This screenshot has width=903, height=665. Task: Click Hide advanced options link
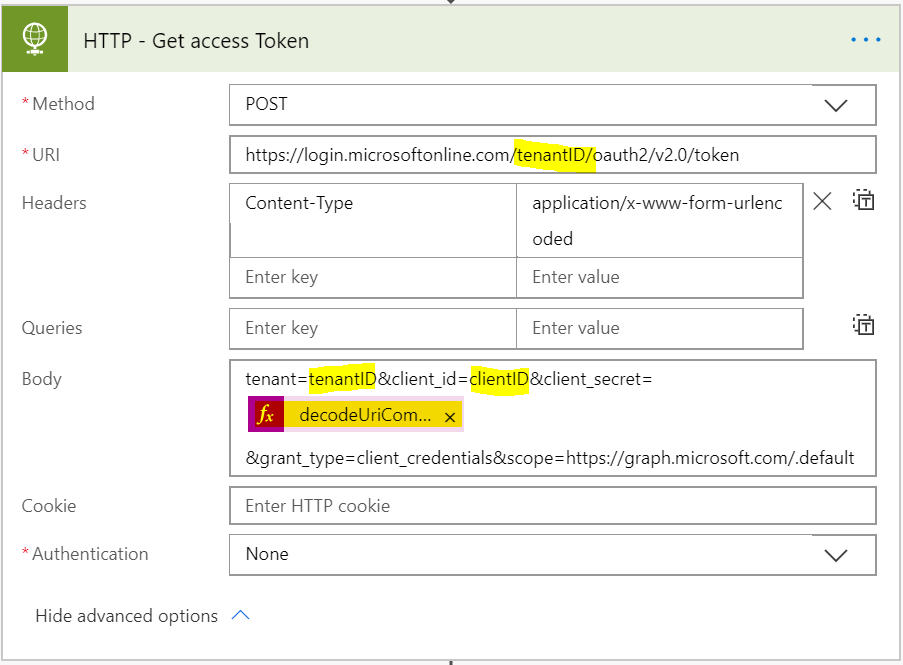[x=126, y=616]
